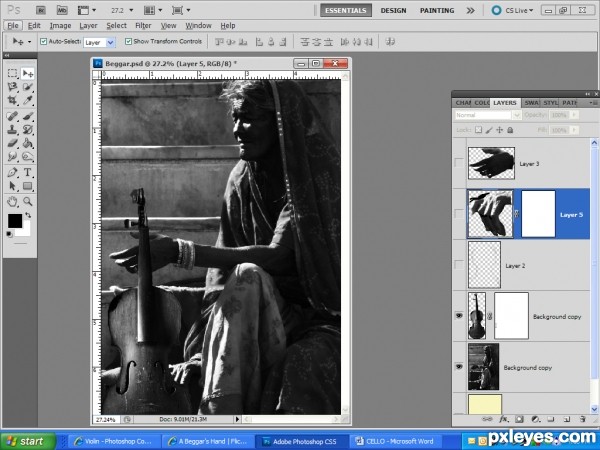The width and height of the screenshot is (600, 450).
Task: Select the Rectangular Marquee tool
Action: pos(13,73)
